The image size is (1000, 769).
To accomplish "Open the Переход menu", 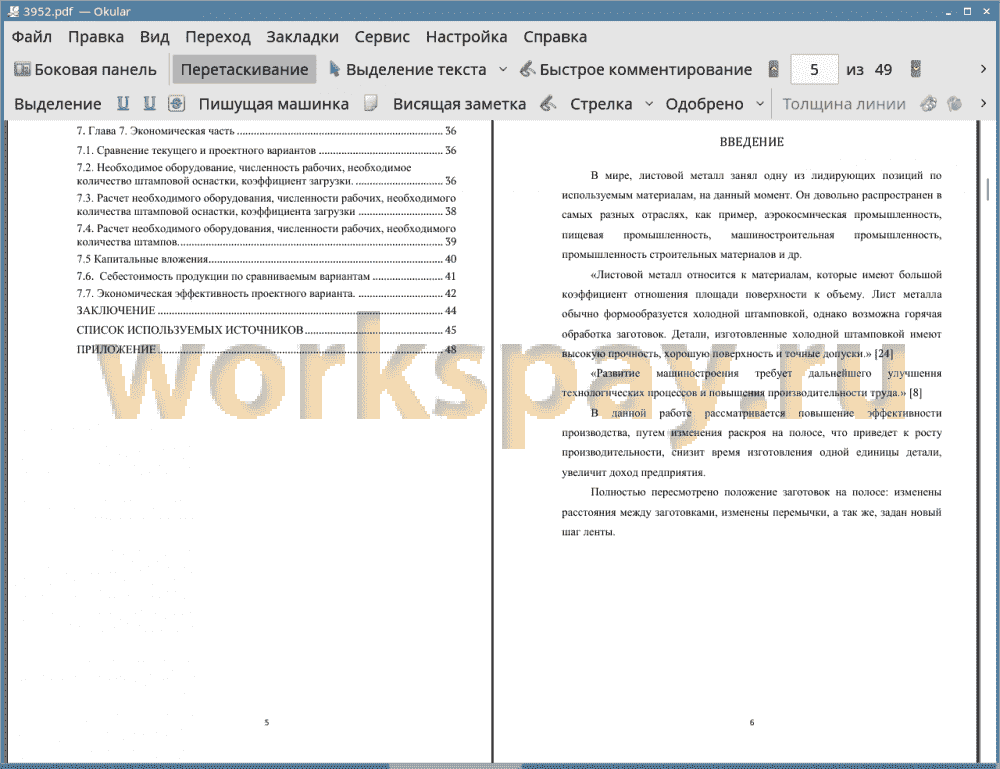I will [x=217, y=37].
